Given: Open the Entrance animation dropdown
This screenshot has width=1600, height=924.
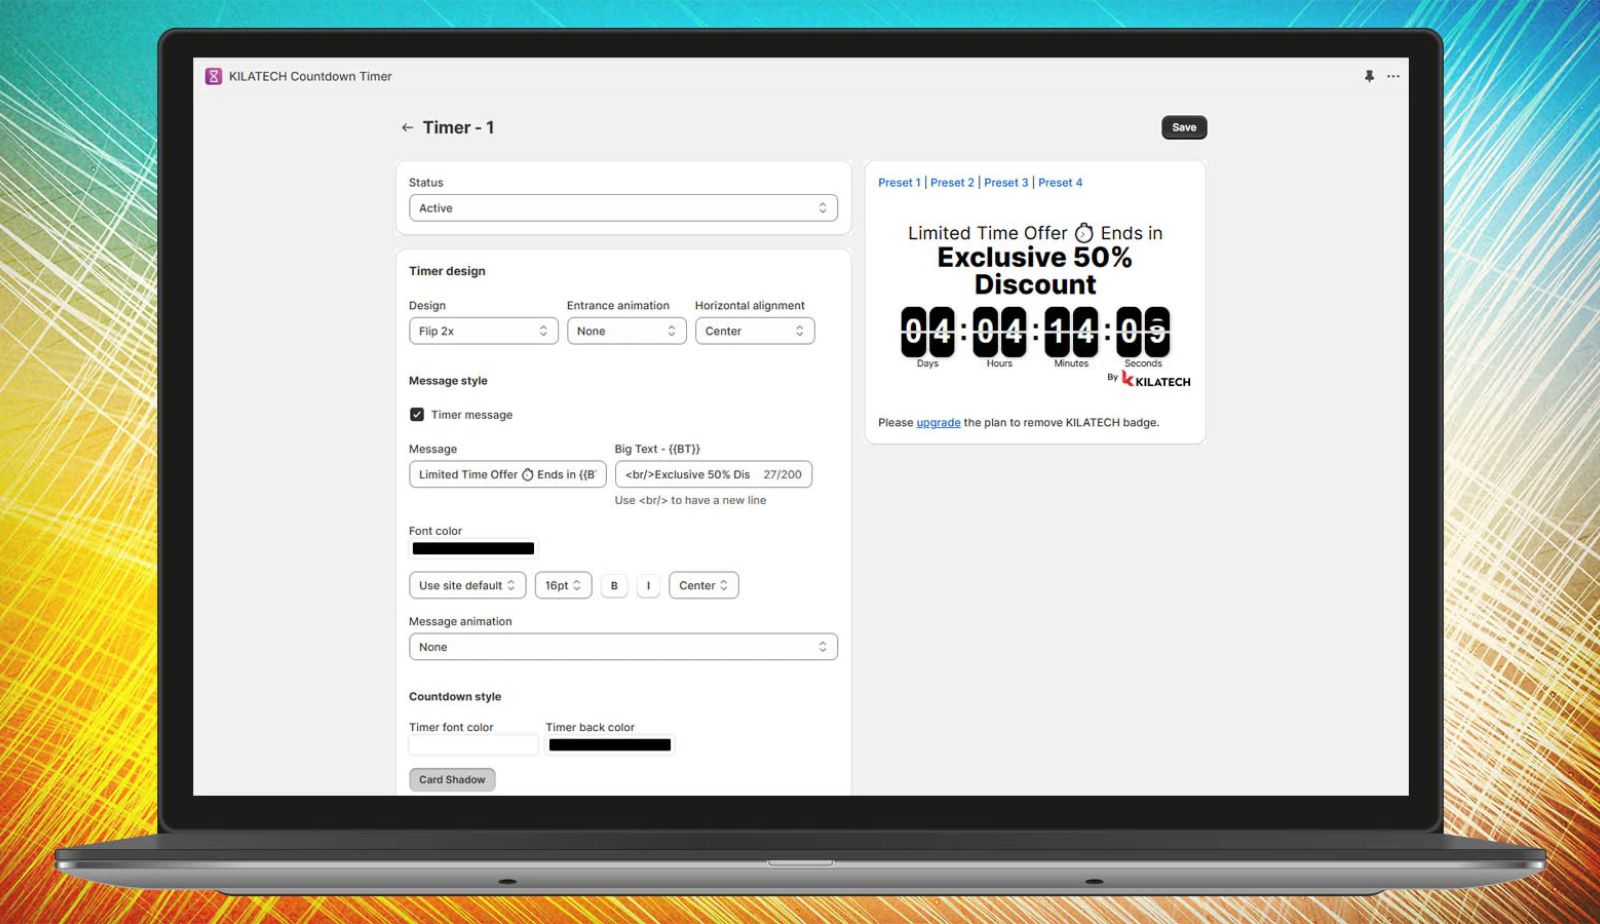Looking at the screenshot, I should 626,331.
